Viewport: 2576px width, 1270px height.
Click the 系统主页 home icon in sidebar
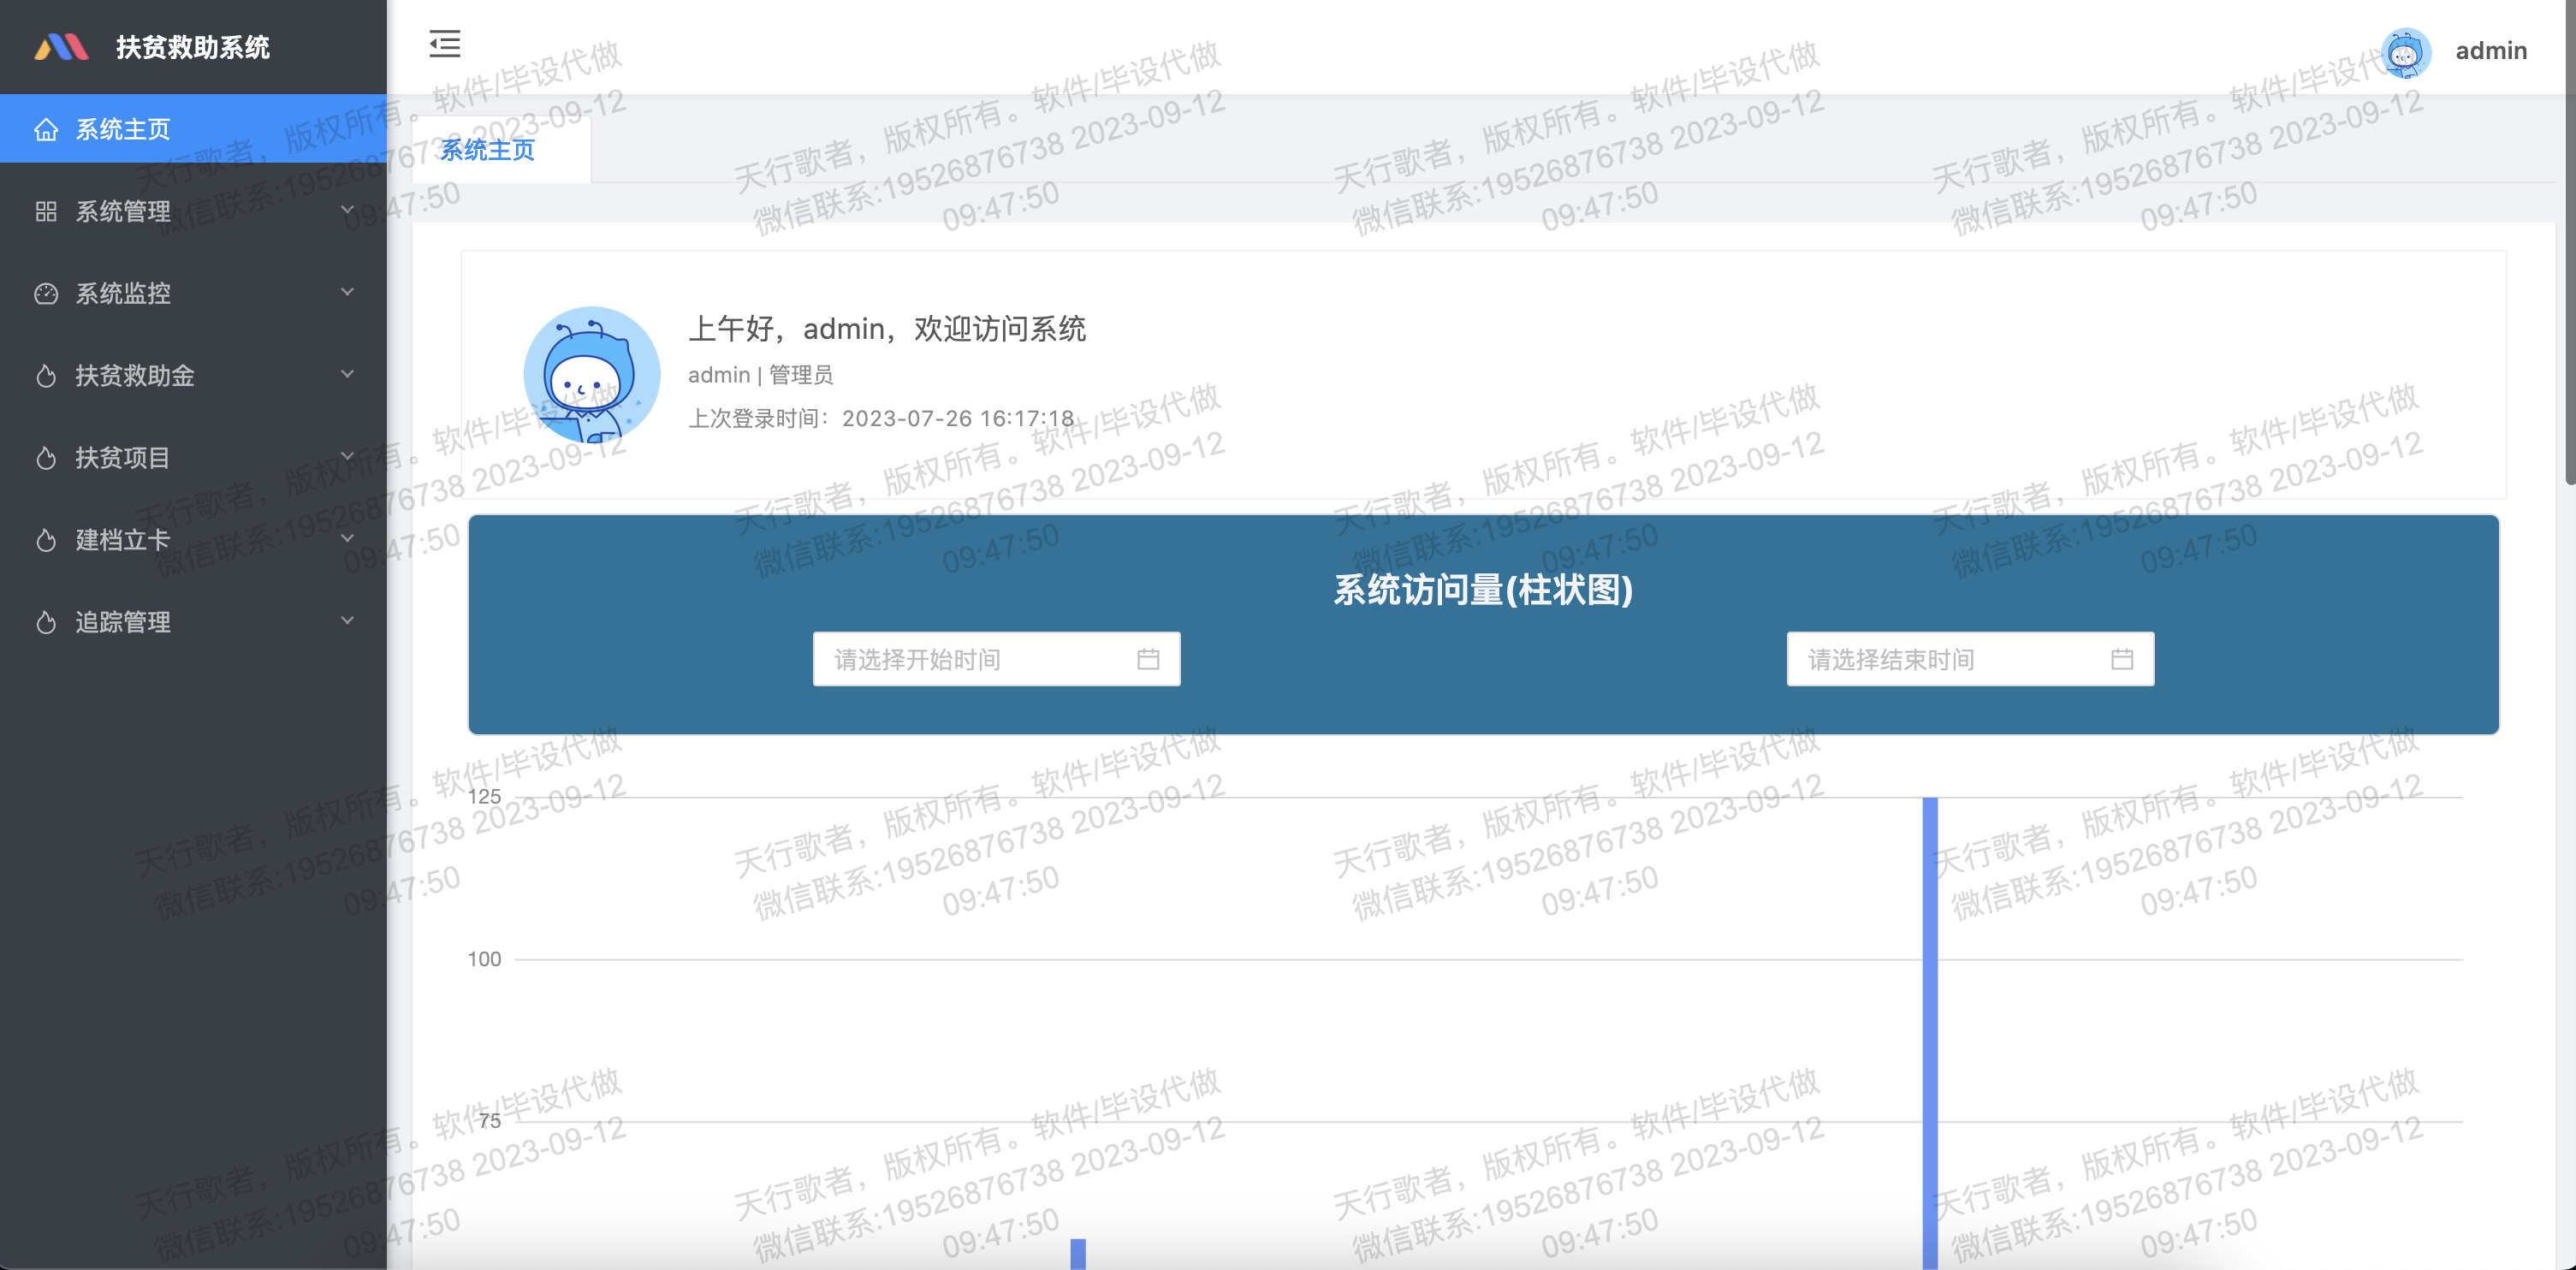click(x=46, y=128)
